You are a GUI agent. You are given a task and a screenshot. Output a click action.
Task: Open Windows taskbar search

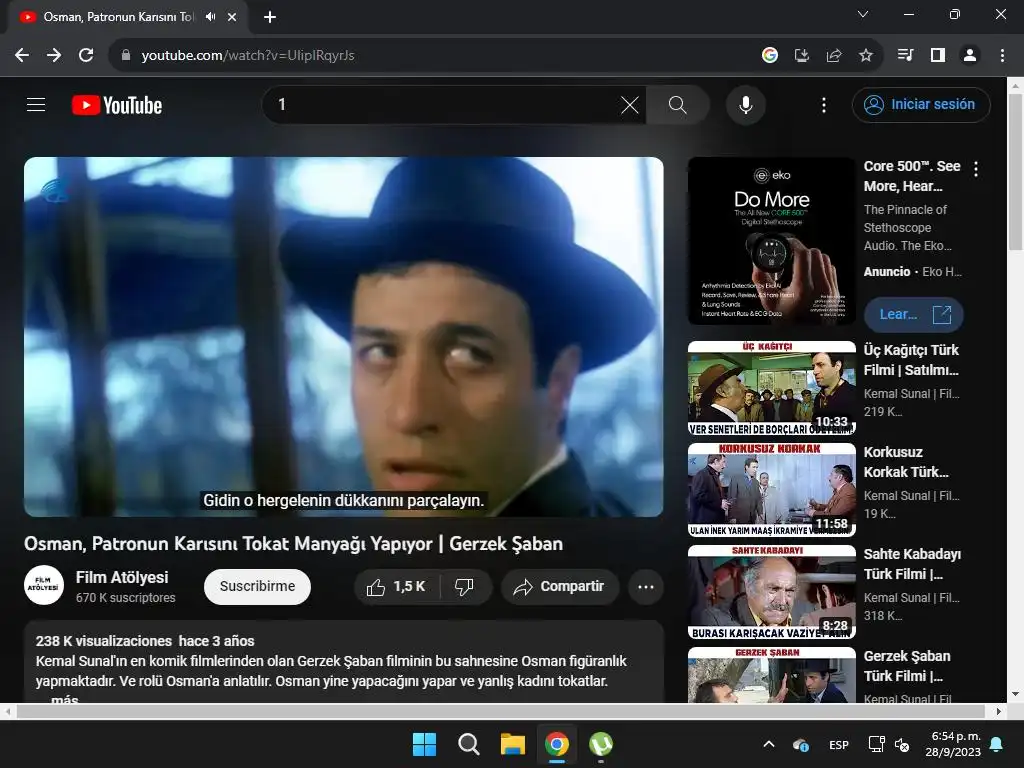468,744
